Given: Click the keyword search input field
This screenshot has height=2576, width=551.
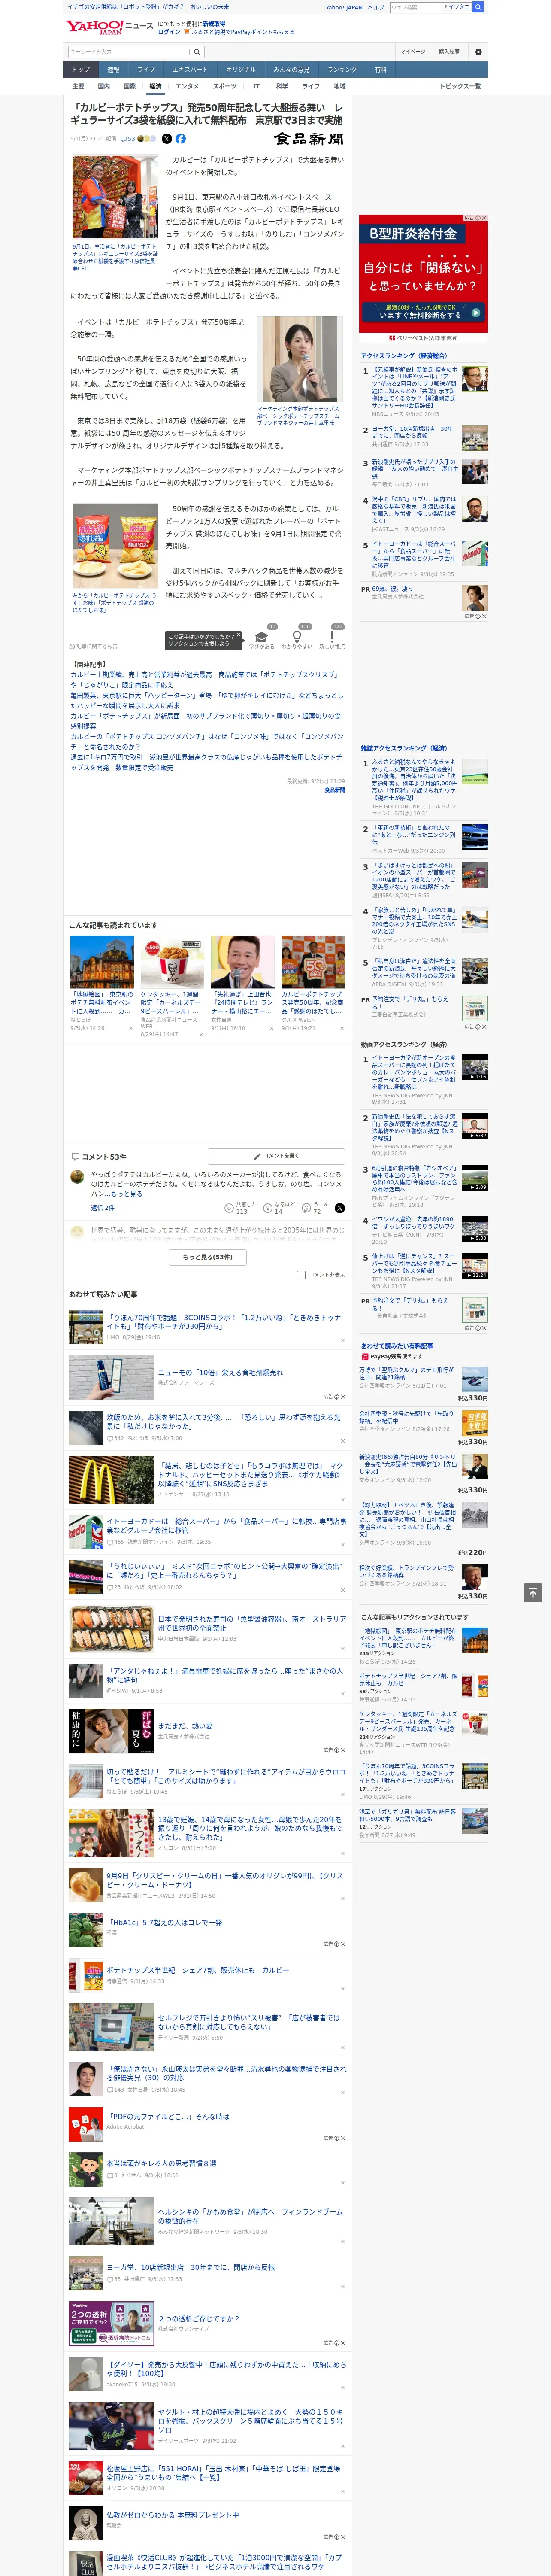Looking at the screenshot, I should click(129, 51).
